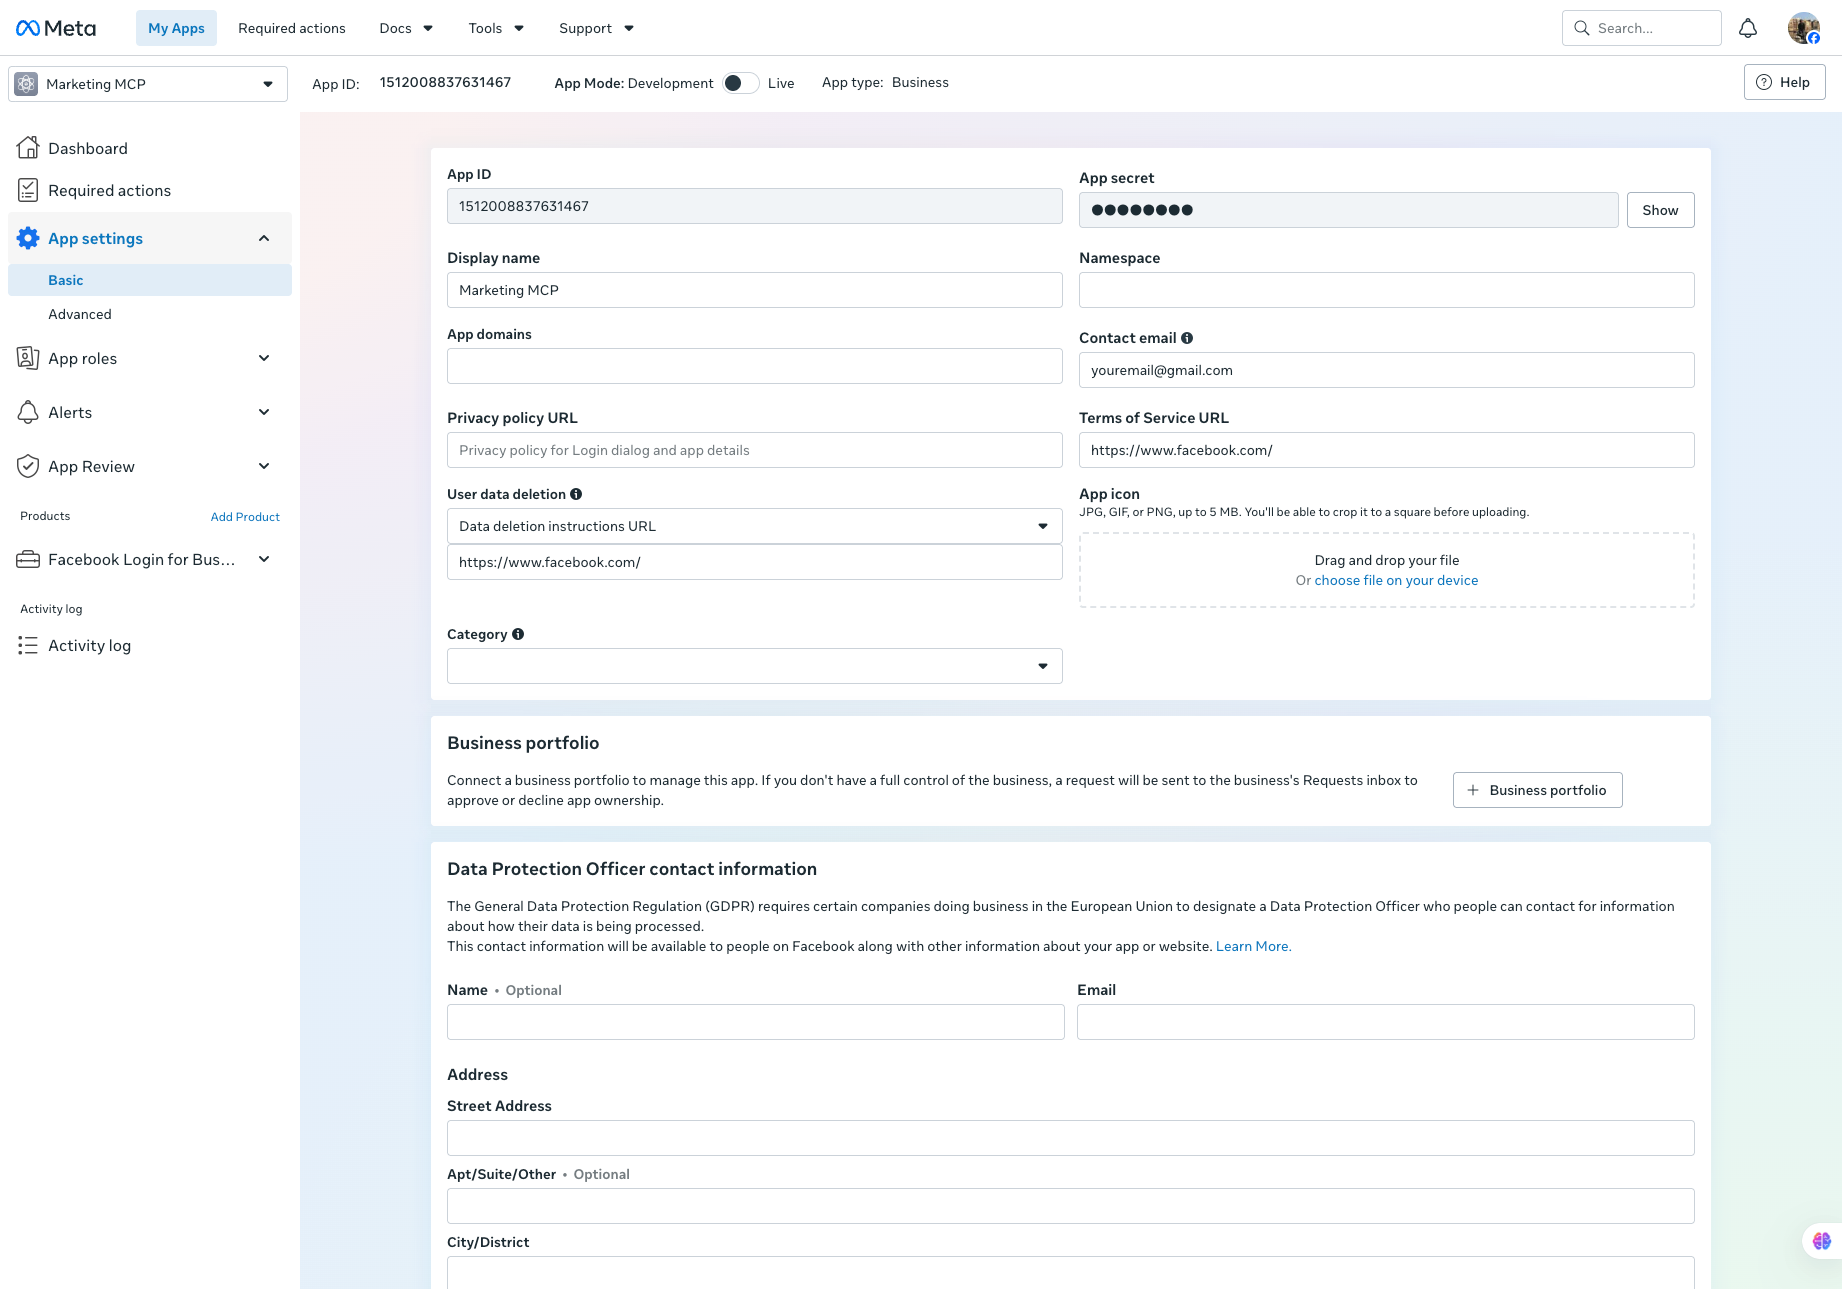Focus the Data Protection Officer Name field
The width and height of the screenshot is (1842, 1289).
756,1022
